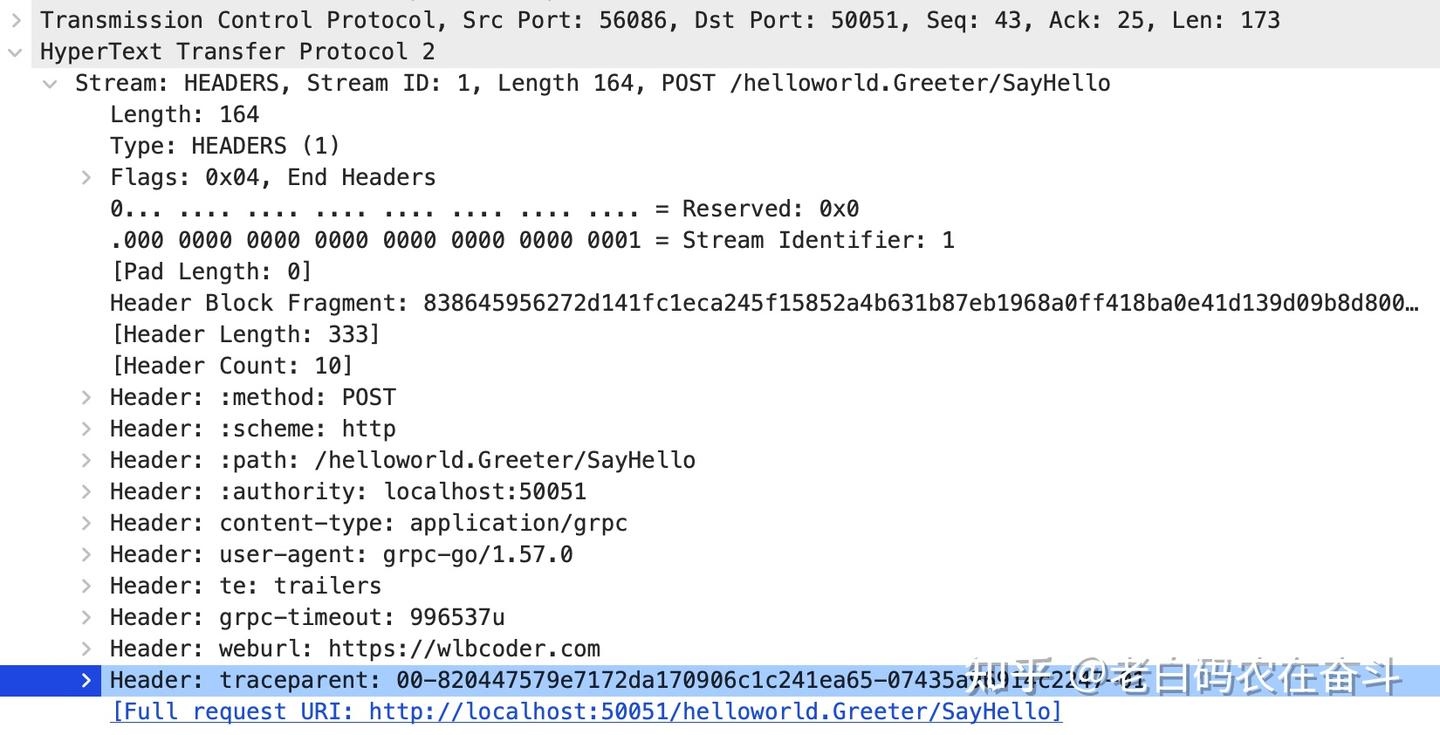Expand the :authority localhost:50051 header

point(87,492)
